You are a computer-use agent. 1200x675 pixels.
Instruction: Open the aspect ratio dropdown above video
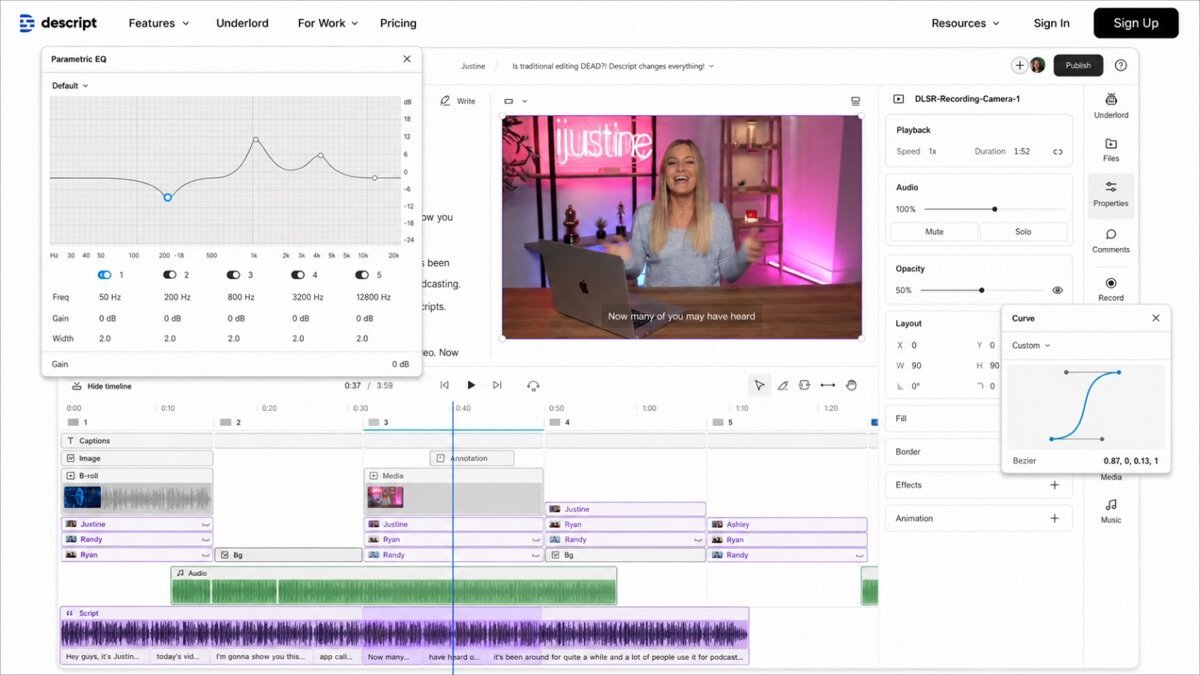click(x=516, y=101)
